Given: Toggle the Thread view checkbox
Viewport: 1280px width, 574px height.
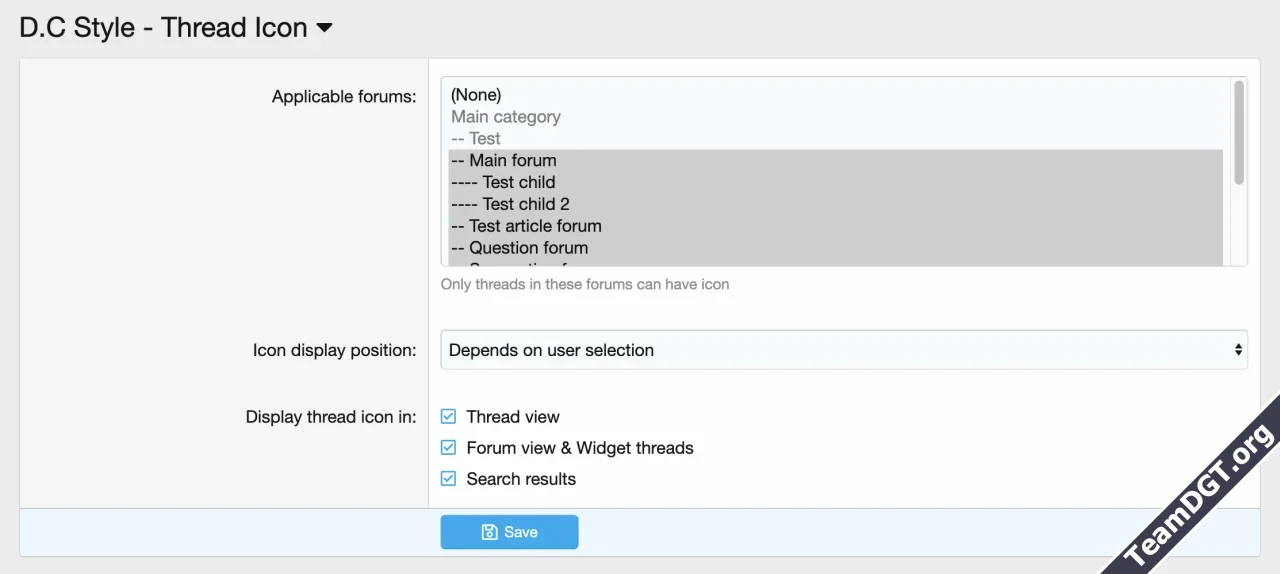Looking at the screenshot, I should click(x=448, y=417).
